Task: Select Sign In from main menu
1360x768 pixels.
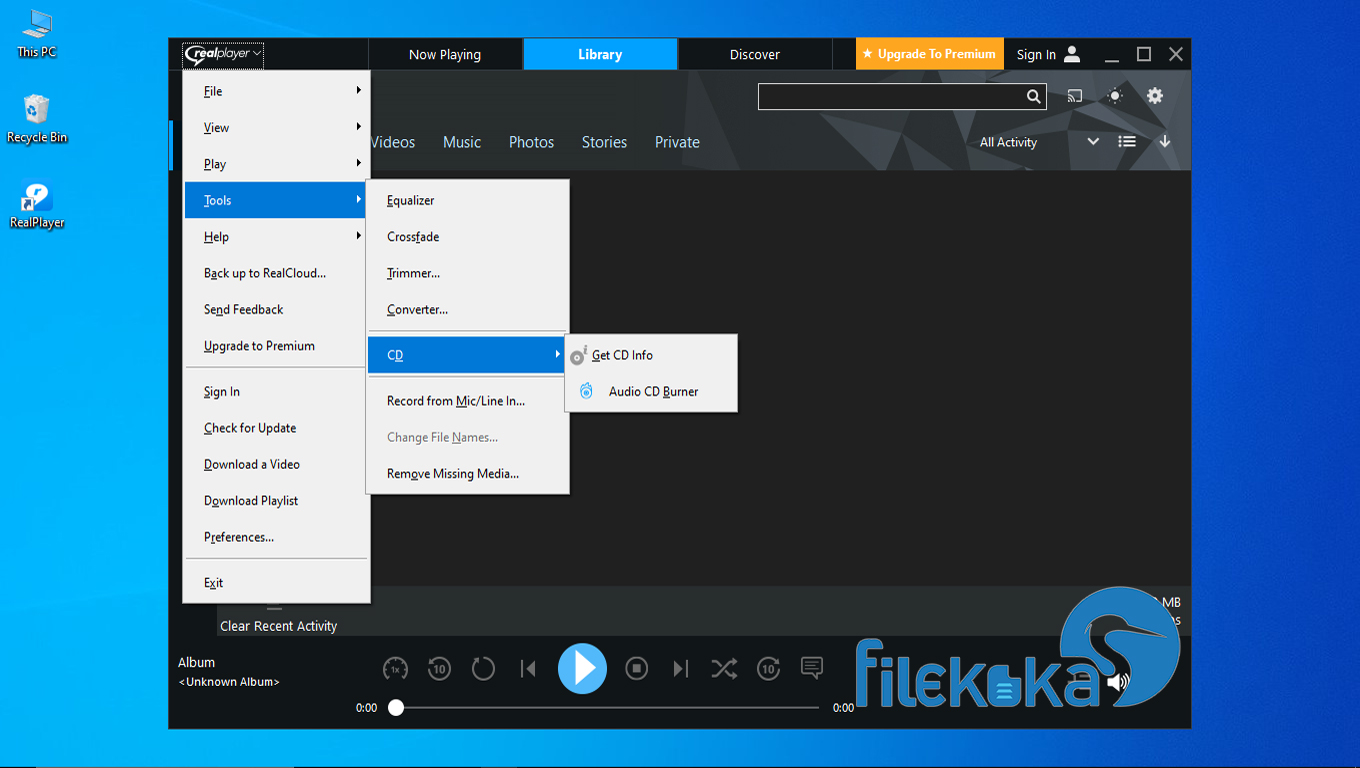Action: 276,392
